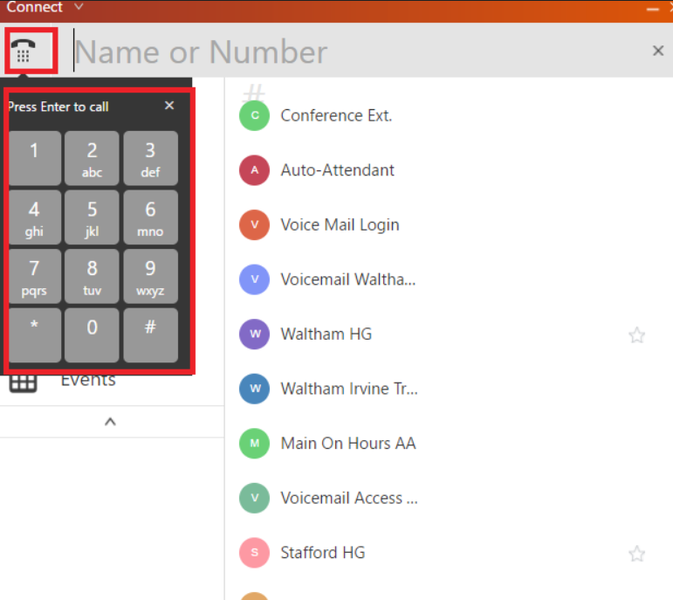Viewport: 673px width, 600px height.
Task: Select Voice Mail Login avatar
Action: [x=255, y=224]
